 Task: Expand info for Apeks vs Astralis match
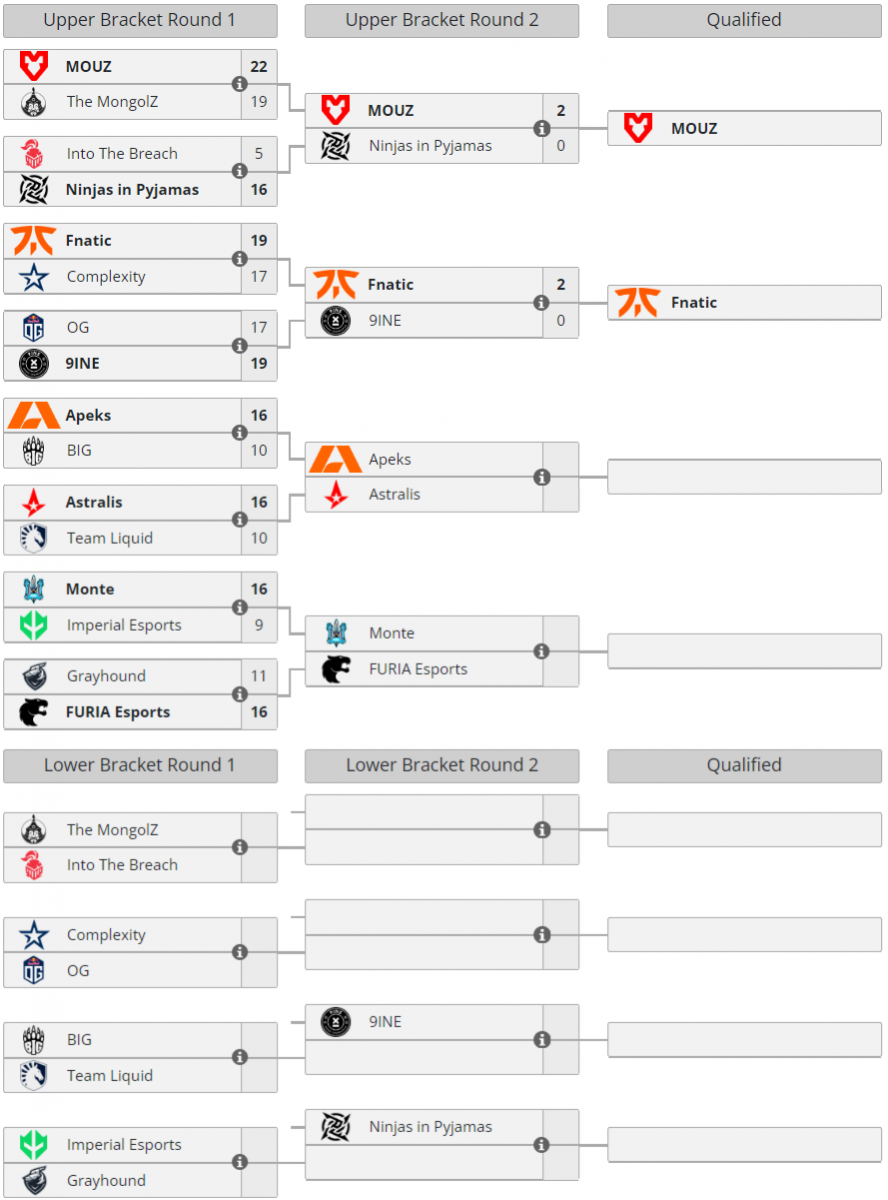coord(541,477)
